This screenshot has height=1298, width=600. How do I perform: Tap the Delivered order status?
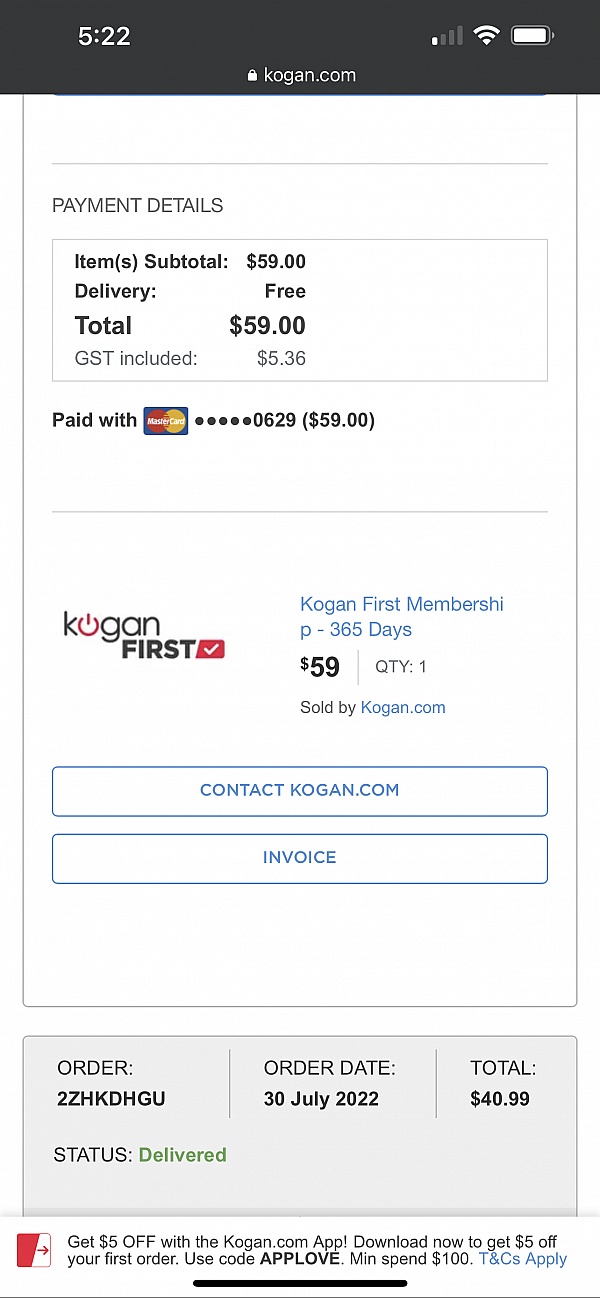(182, 1155)
